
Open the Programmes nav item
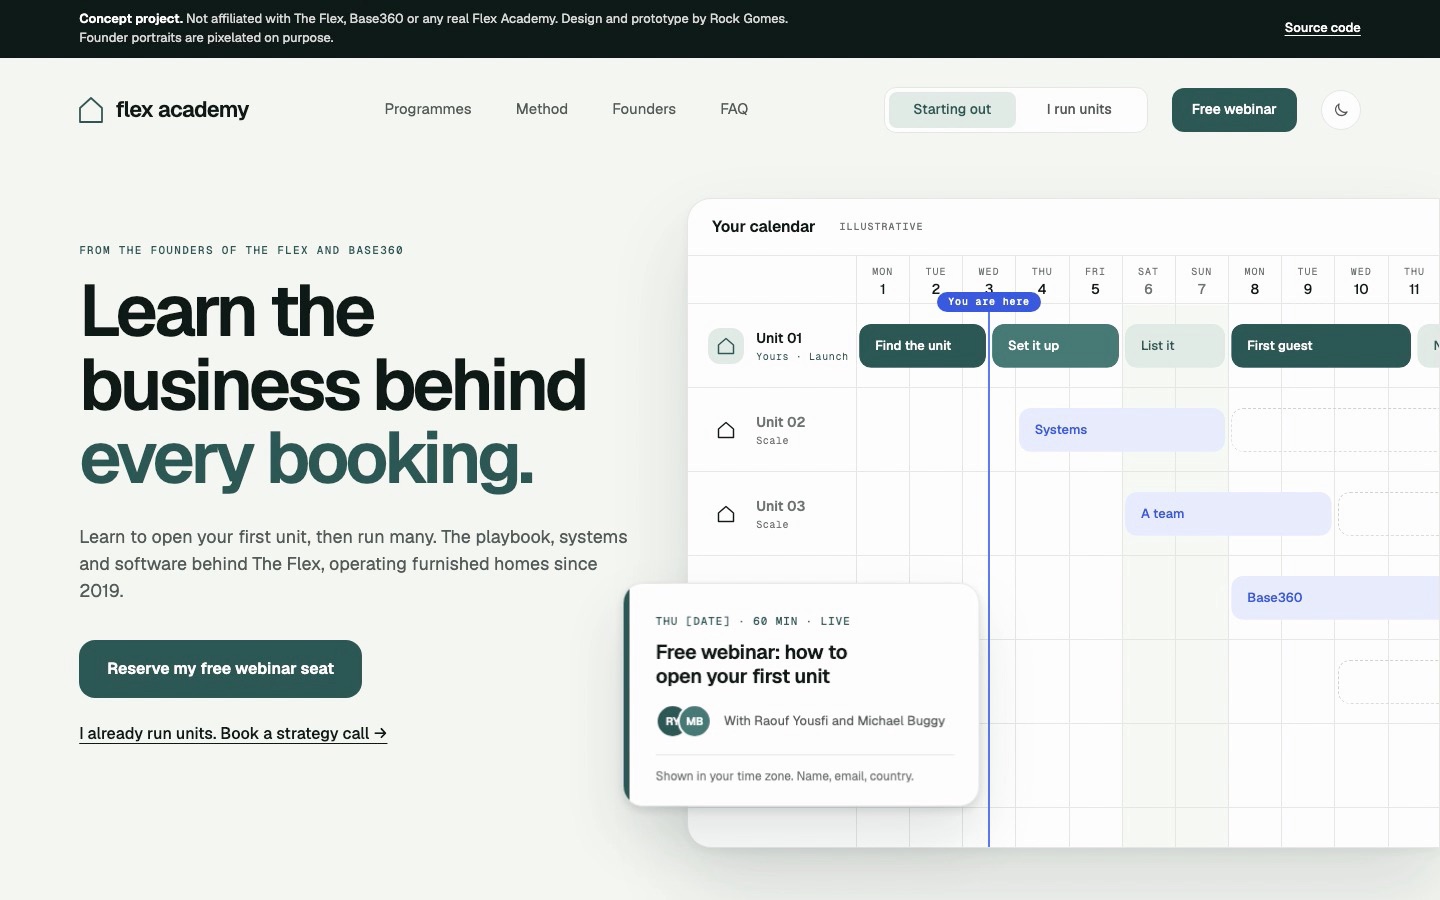[428, 109]
